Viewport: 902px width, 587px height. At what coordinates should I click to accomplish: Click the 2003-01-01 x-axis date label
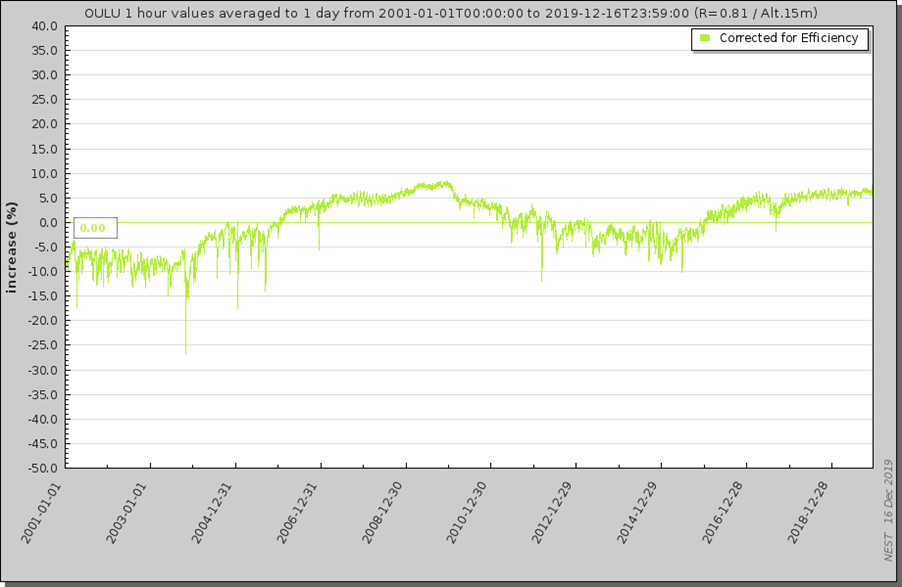coord(126,513)
